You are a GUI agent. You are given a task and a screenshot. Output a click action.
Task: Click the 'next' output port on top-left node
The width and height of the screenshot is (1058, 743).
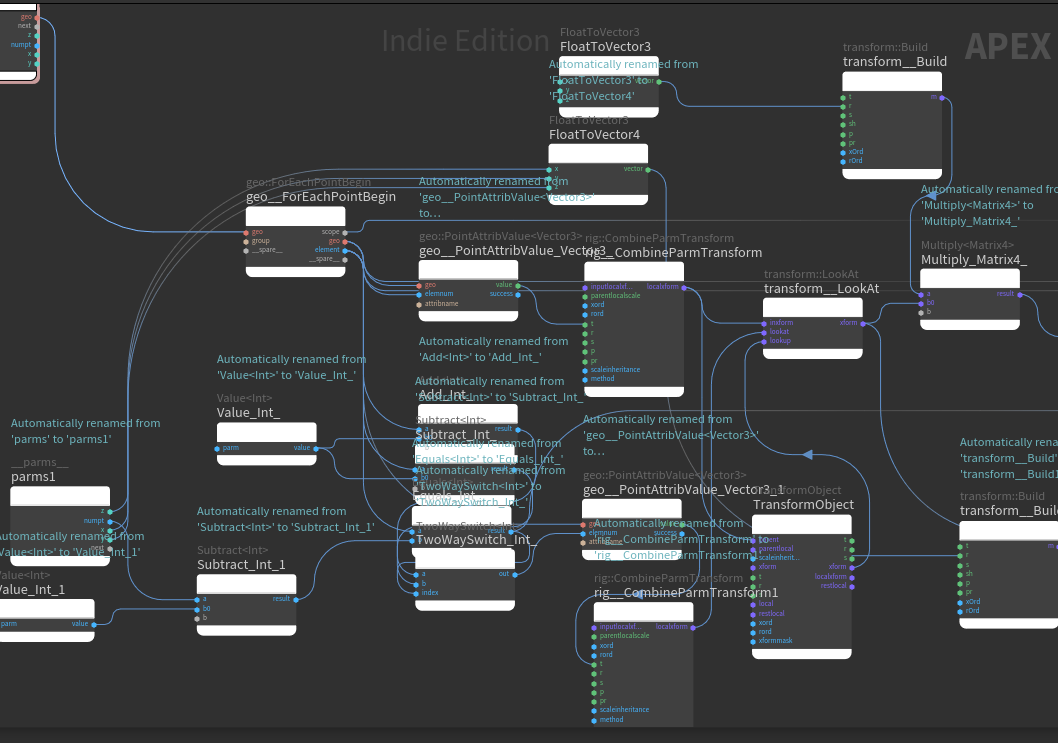click(36, 26)
